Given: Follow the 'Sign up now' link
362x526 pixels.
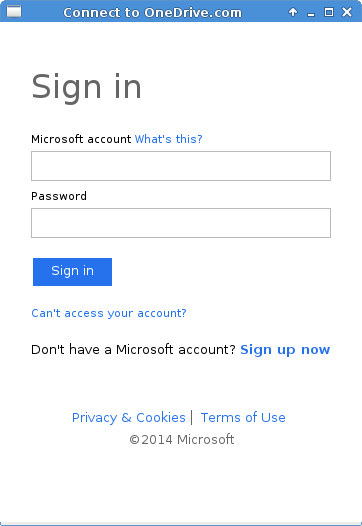Looking at the screenshot, I should [x=285, y=350].
